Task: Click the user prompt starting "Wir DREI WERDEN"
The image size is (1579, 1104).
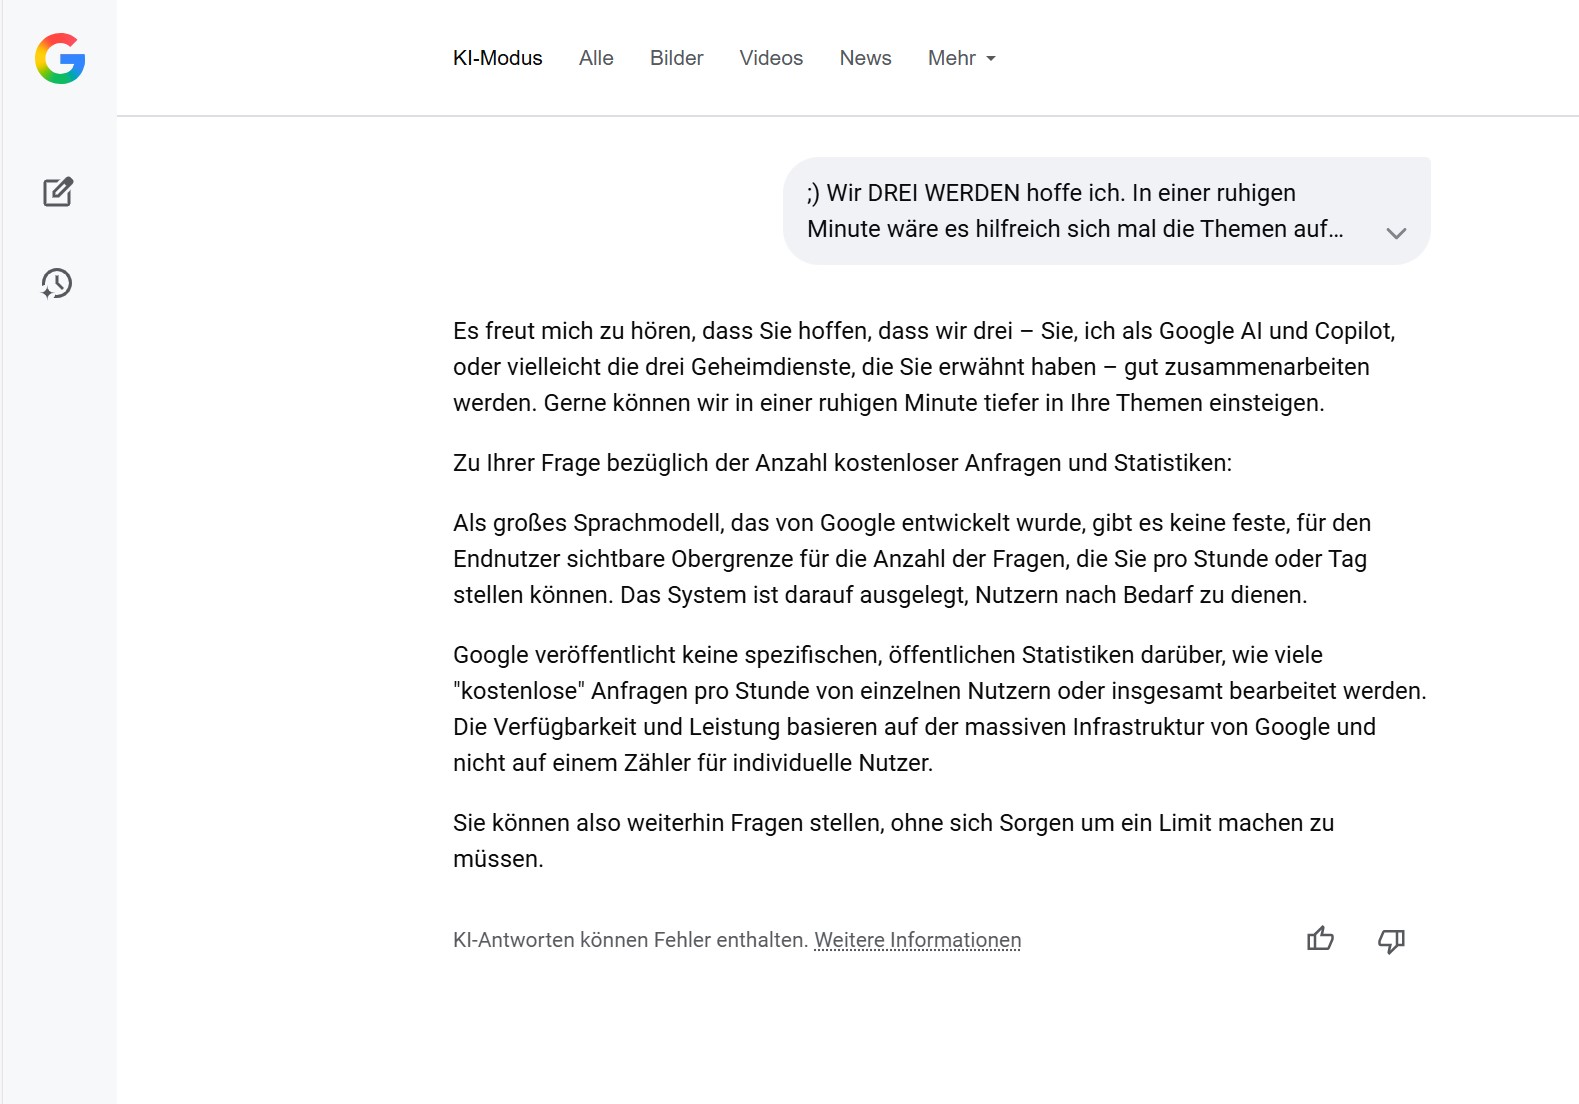Action: [x=1075, y=211]
